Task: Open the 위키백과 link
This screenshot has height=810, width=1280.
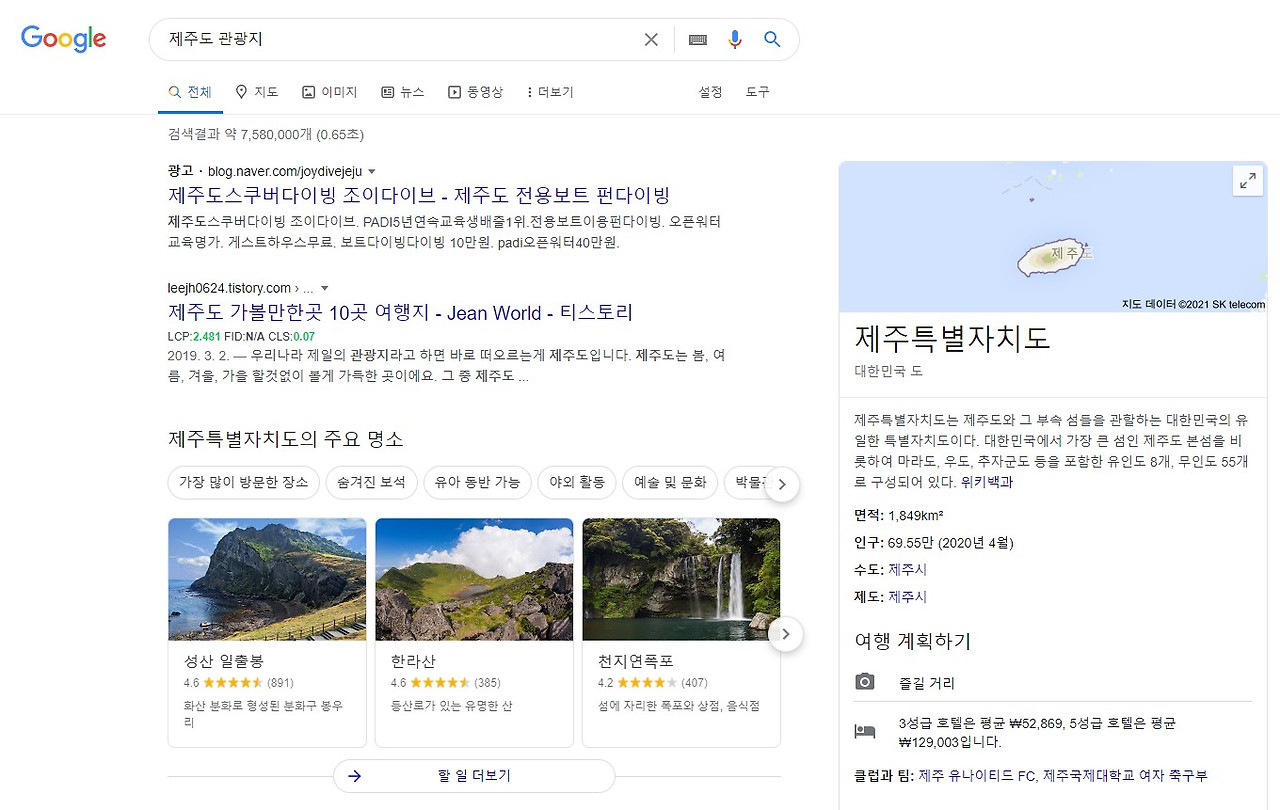Action: point(987,482)
